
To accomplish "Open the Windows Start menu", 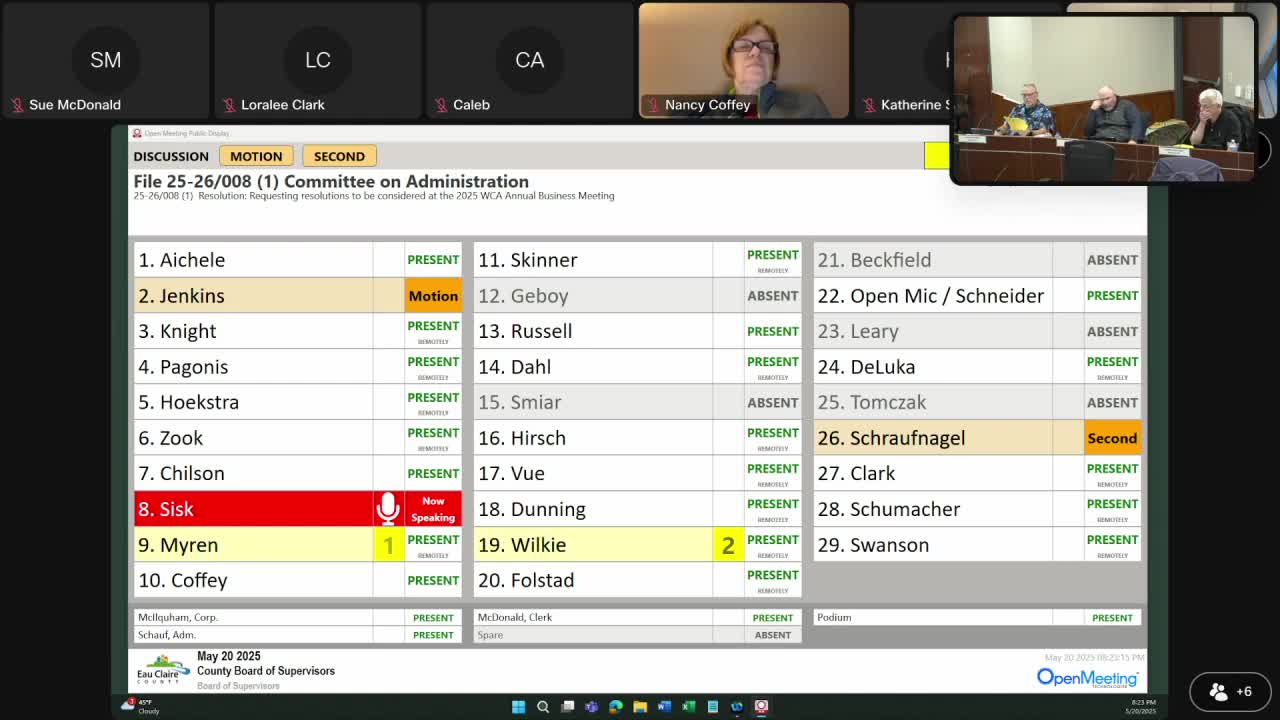I will click(x=518, y=707).
